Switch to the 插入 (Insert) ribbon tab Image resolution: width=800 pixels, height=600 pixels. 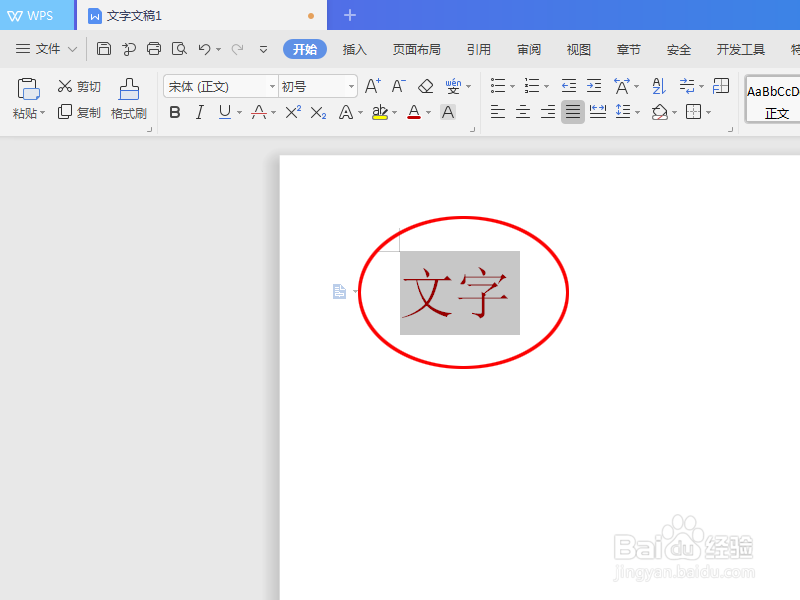[354, 48]
